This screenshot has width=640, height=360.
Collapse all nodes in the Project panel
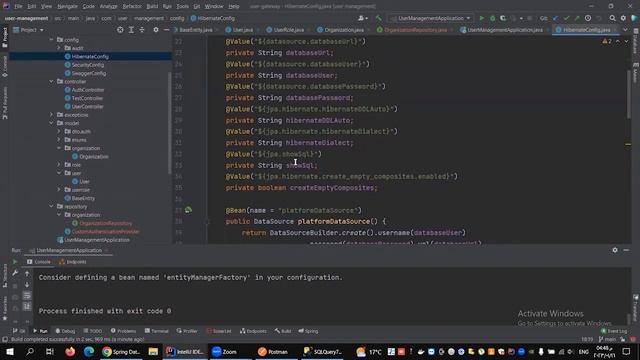[142, 30]
